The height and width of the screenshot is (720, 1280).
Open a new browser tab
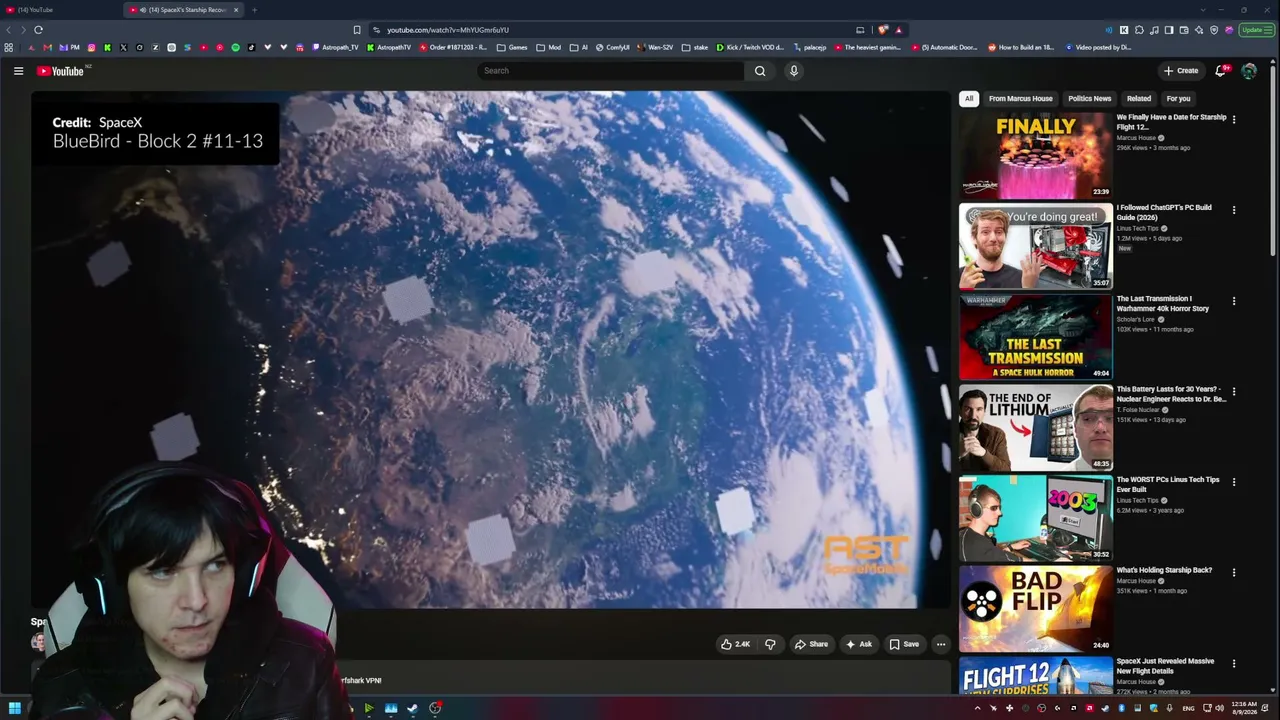254,10
